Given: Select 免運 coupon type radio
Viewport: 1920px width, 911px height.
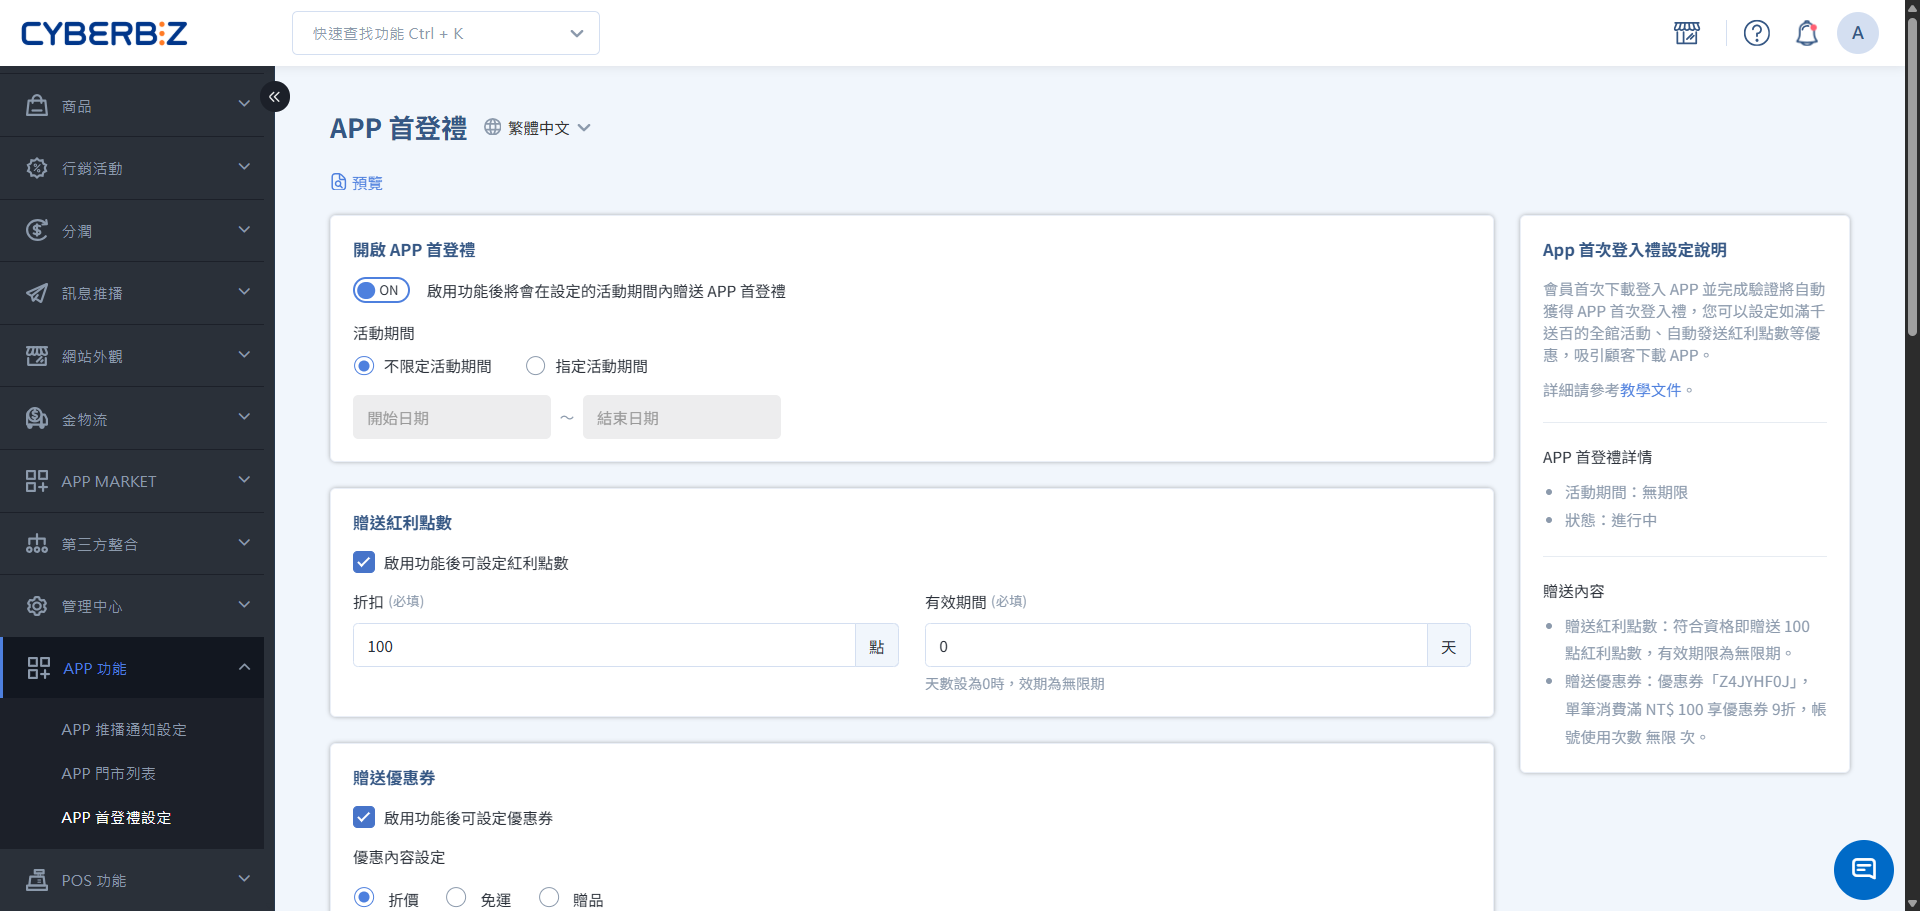Looking at the screenshot, I should pyautogui.click(x=456, y=897).
